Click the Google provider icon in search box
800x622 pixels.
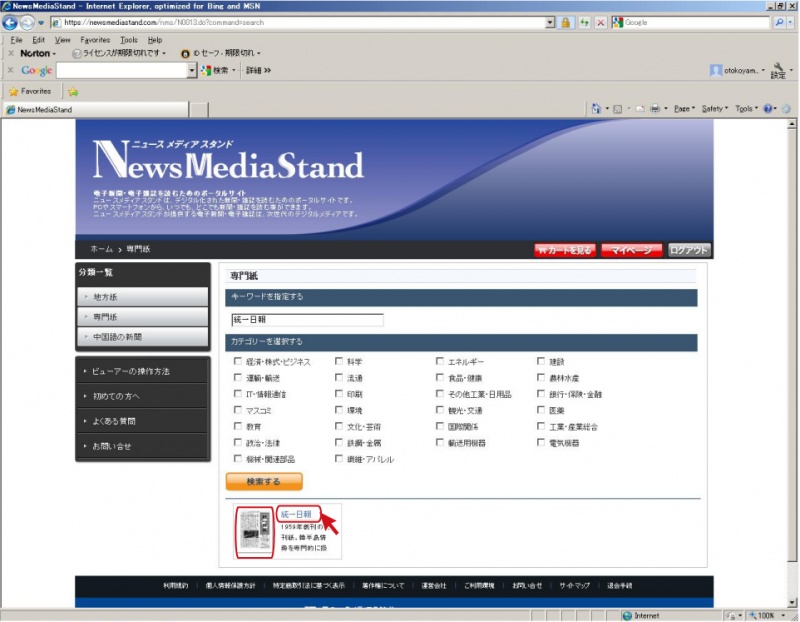tap(617, 22)
